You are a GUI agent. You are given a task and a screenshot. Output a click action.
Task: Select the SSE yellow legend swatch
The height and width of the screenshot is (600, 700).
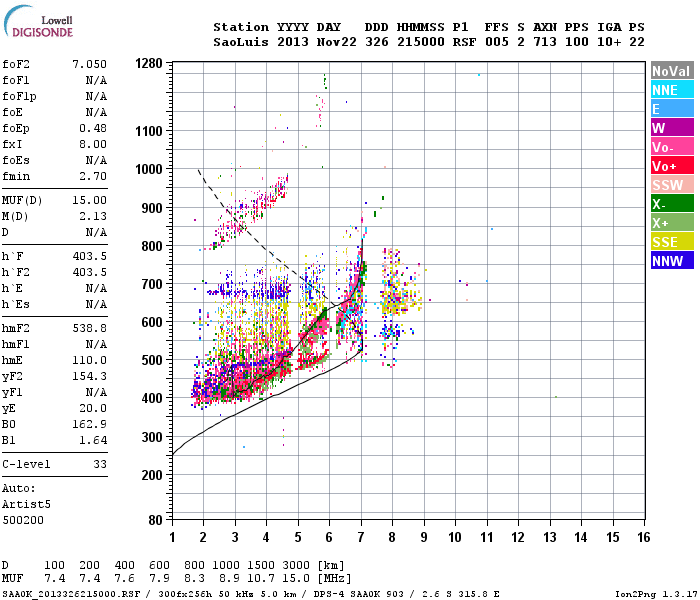click(x=672, y=242)
